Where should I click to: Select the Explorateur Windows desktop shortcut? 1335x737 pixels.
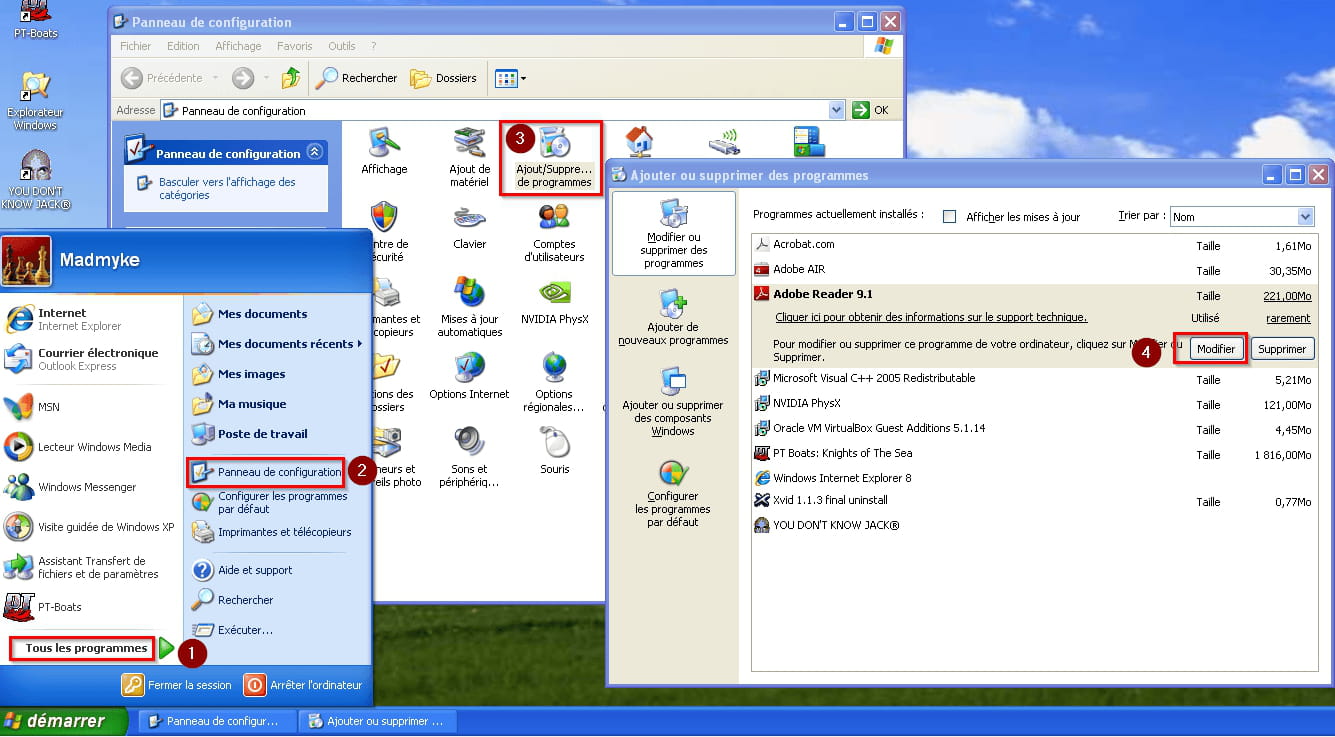point(36,101)
